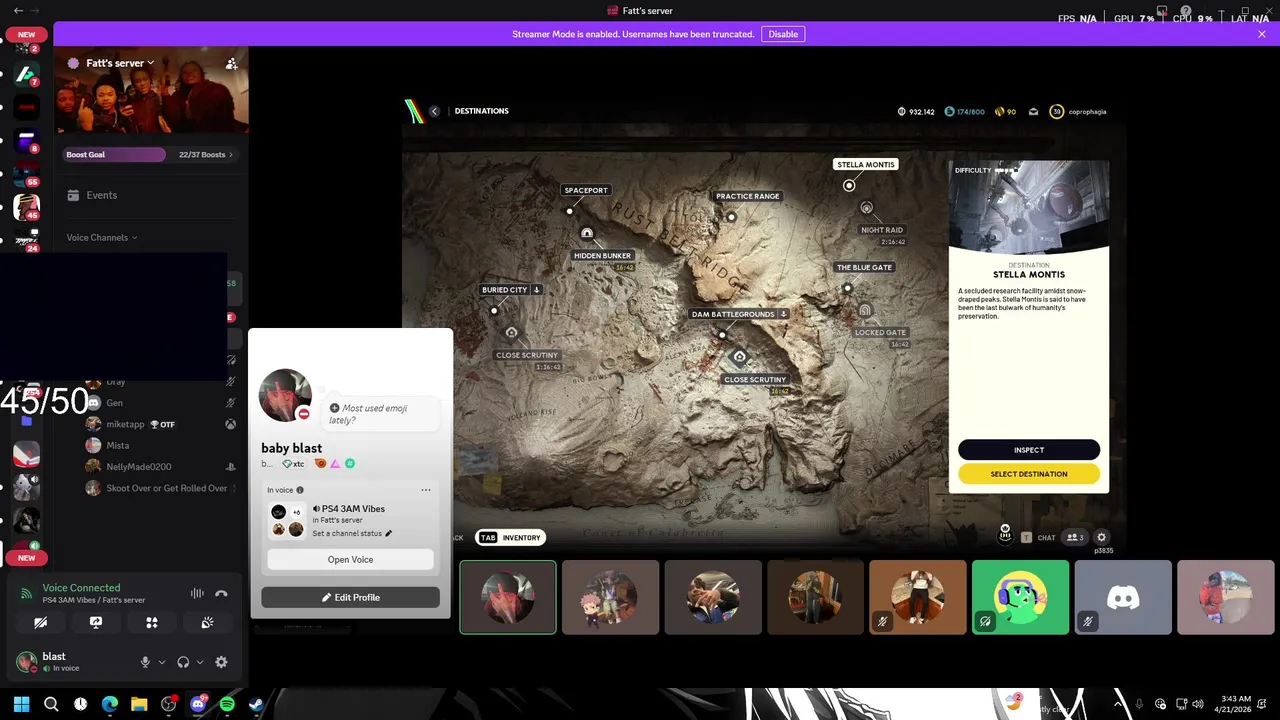Viewport: 1280px width, 720px height.
Task: Open Microsoft Edge from taskbar
Action: pyautogui.click(x=110, y=704)
